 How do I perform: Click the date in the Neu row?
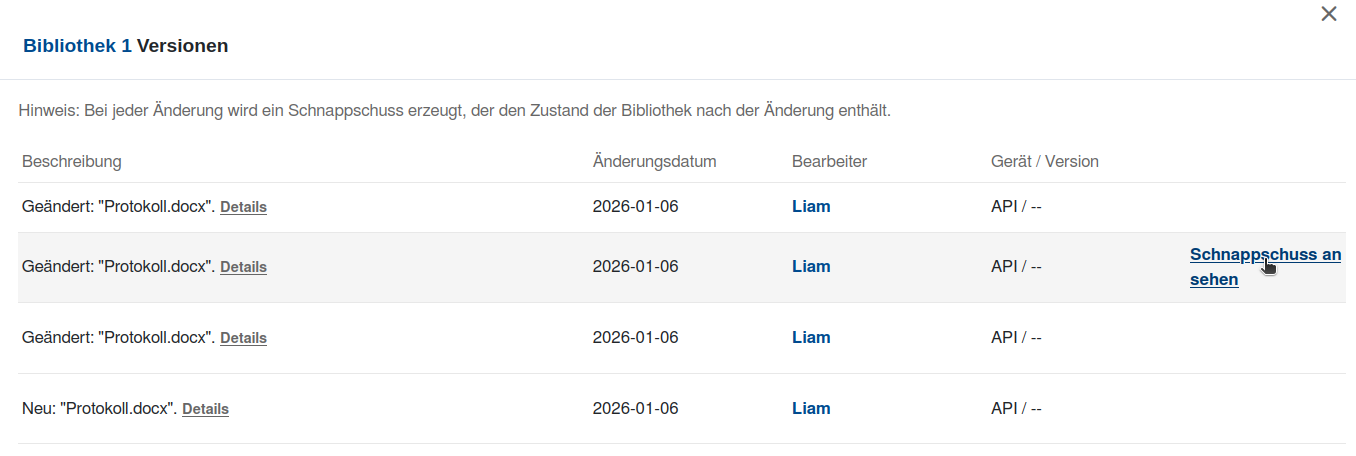(x=635, y=409)
